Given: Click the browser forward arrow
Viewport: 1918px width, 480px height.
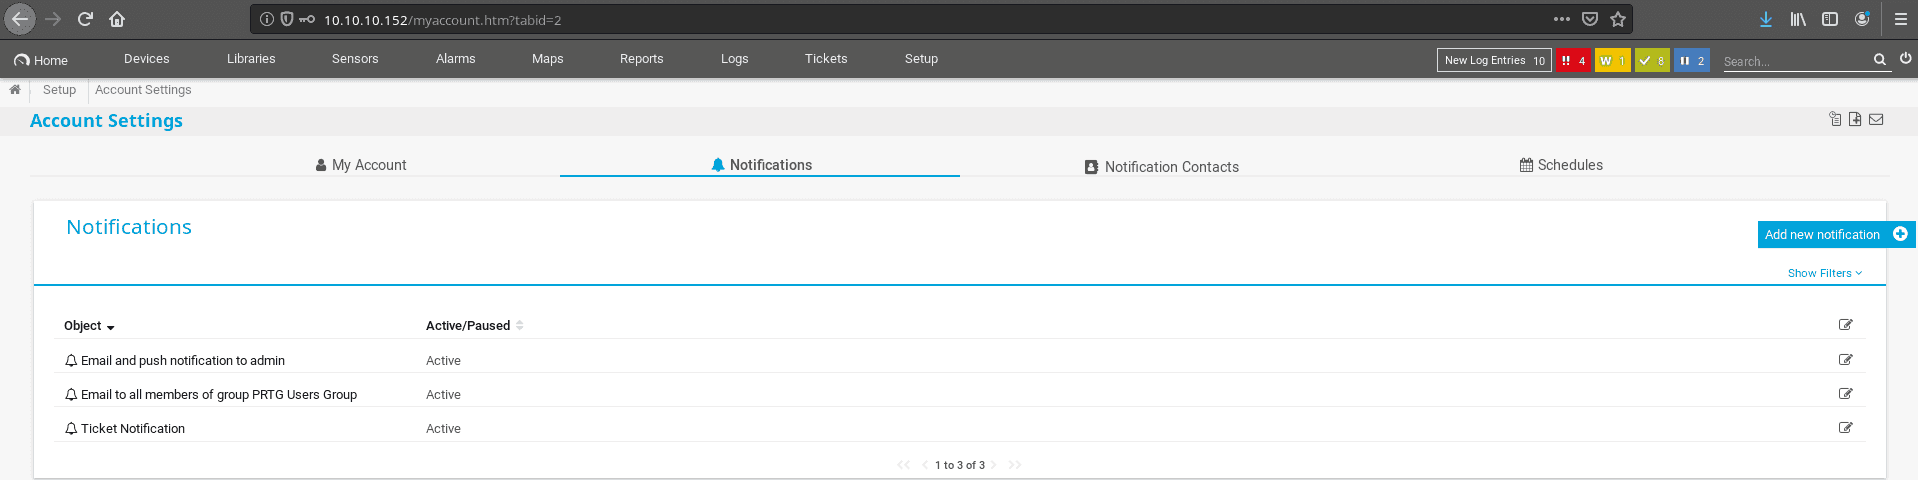Looking at the screenshot, I should (53, 19).
